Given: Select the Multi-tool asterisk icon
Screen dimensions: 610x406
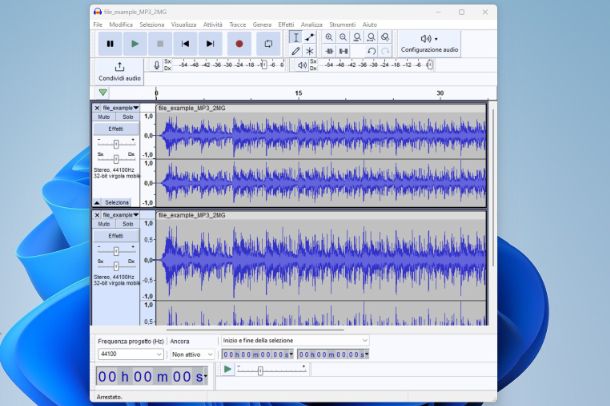Looking at the screenshot, I should tap(310, 51).
